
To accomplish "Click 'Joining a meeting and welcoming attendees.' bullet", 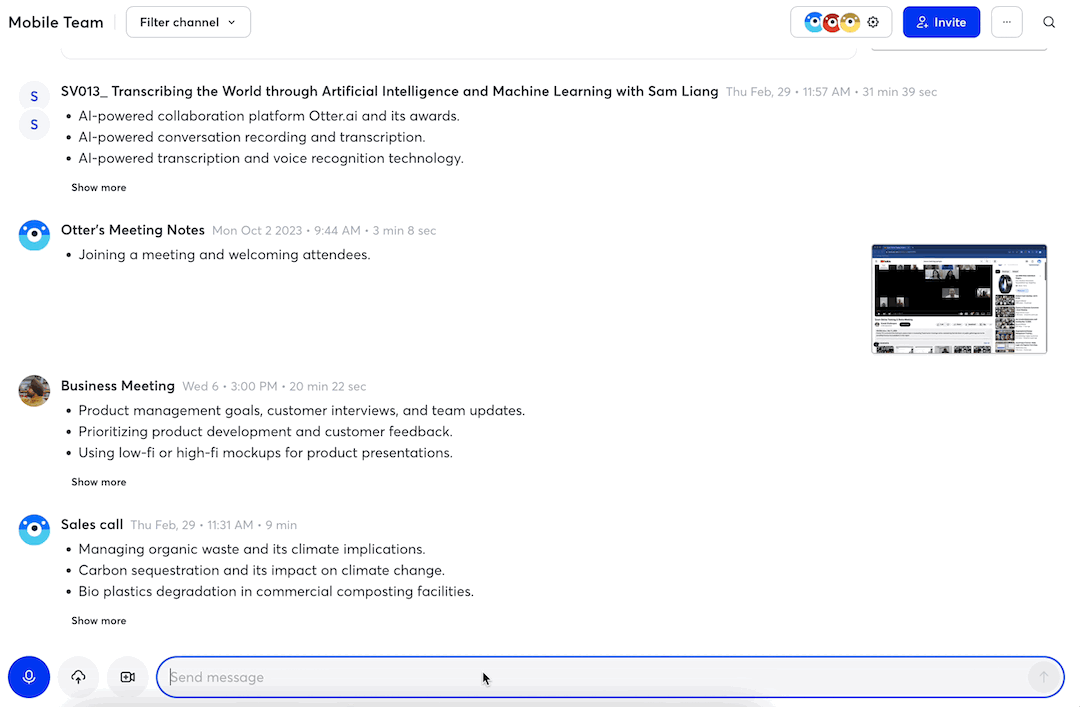I will [225, 255].
